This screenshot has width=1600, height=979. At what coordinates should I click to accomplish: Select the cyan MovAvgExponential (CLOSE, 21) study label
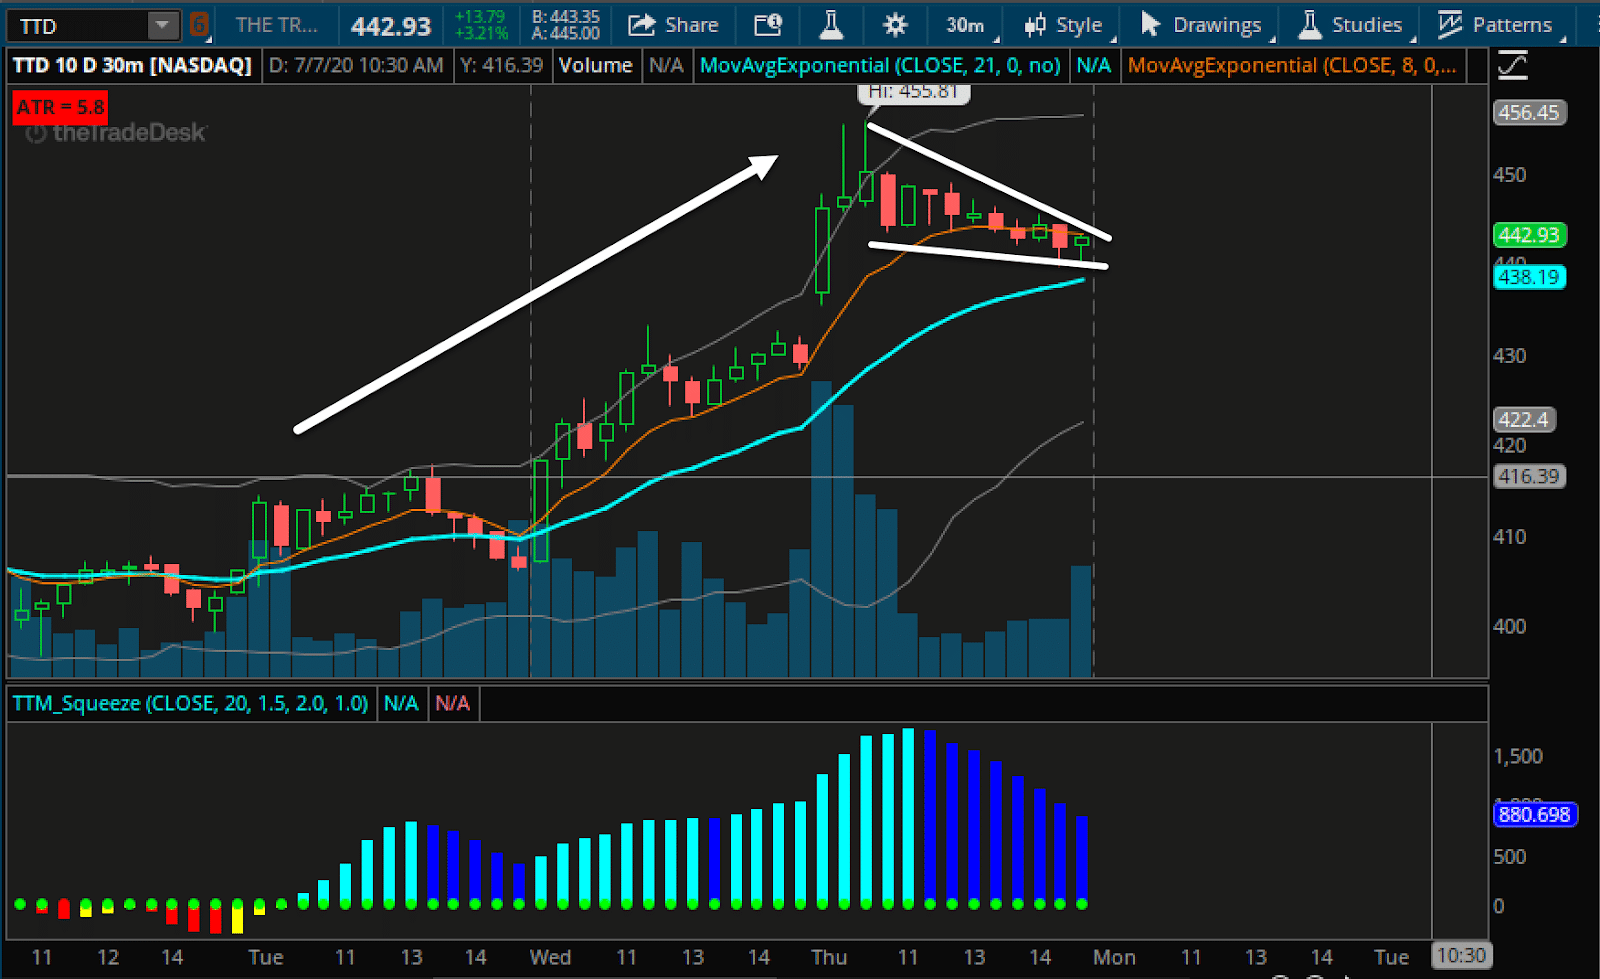click(880, 66)
